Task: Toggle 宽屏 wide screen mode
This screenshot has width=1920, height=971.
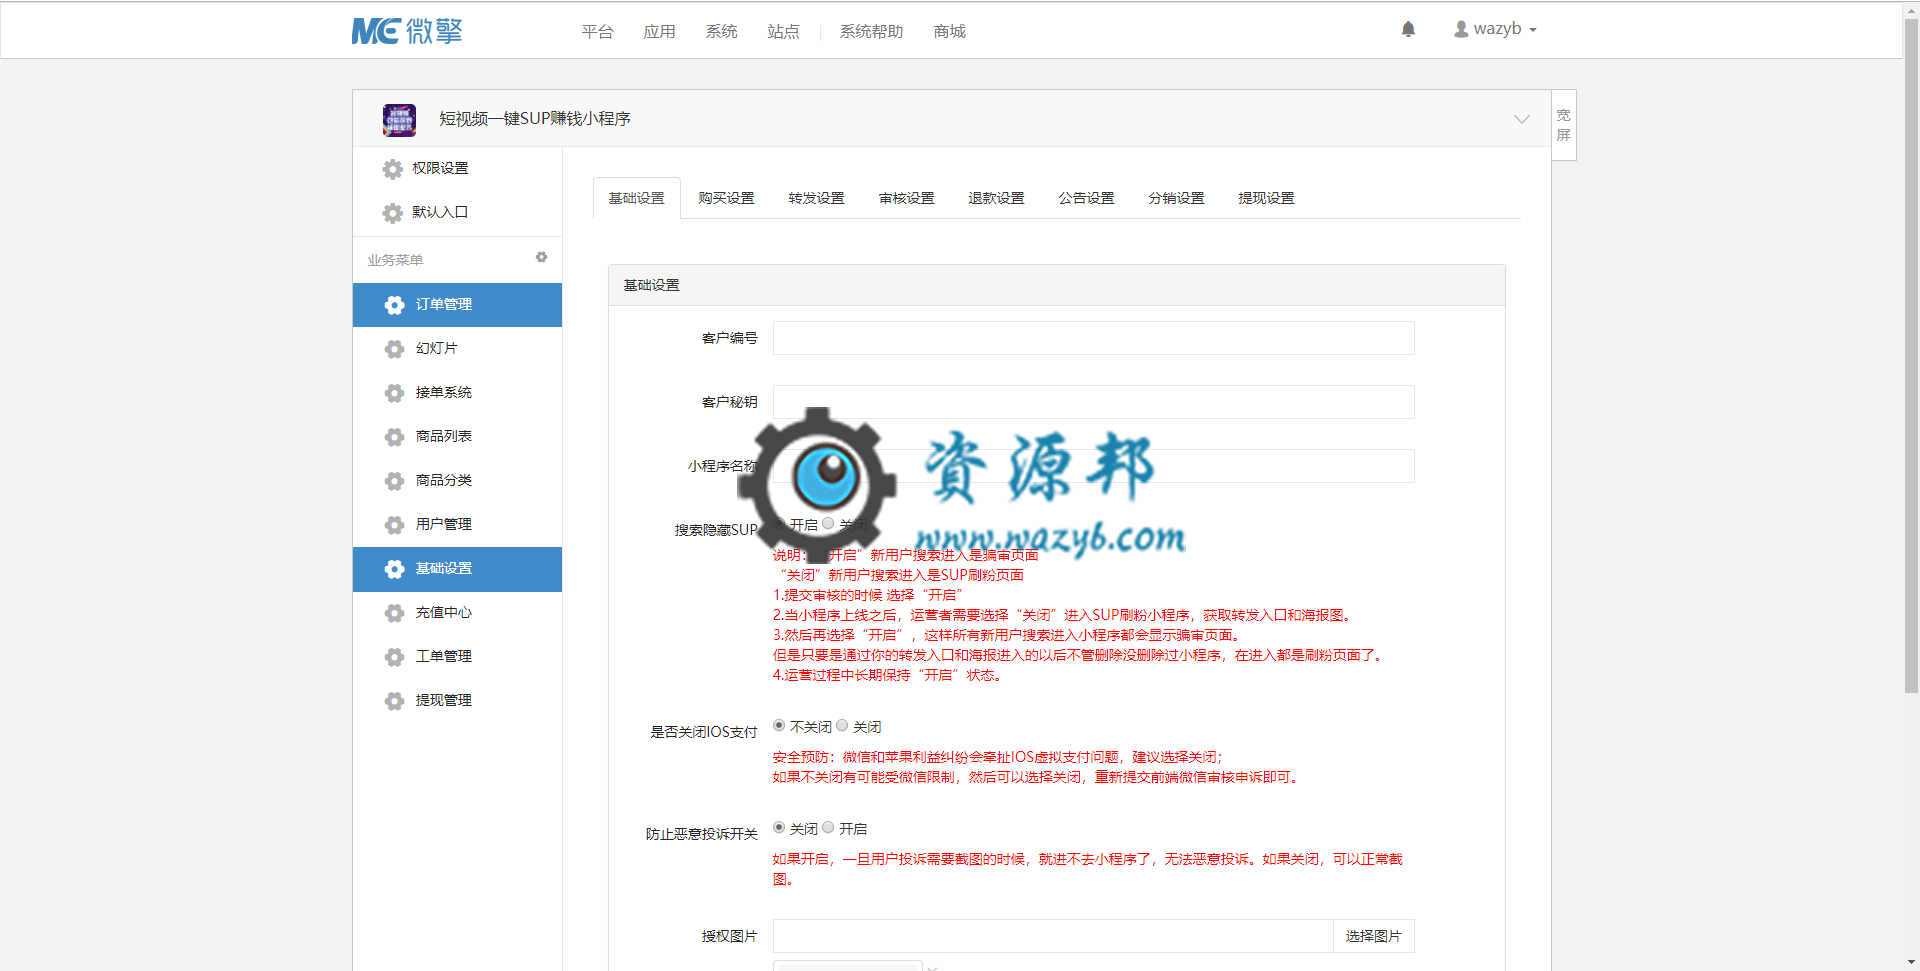Action: coord(1564,125)
